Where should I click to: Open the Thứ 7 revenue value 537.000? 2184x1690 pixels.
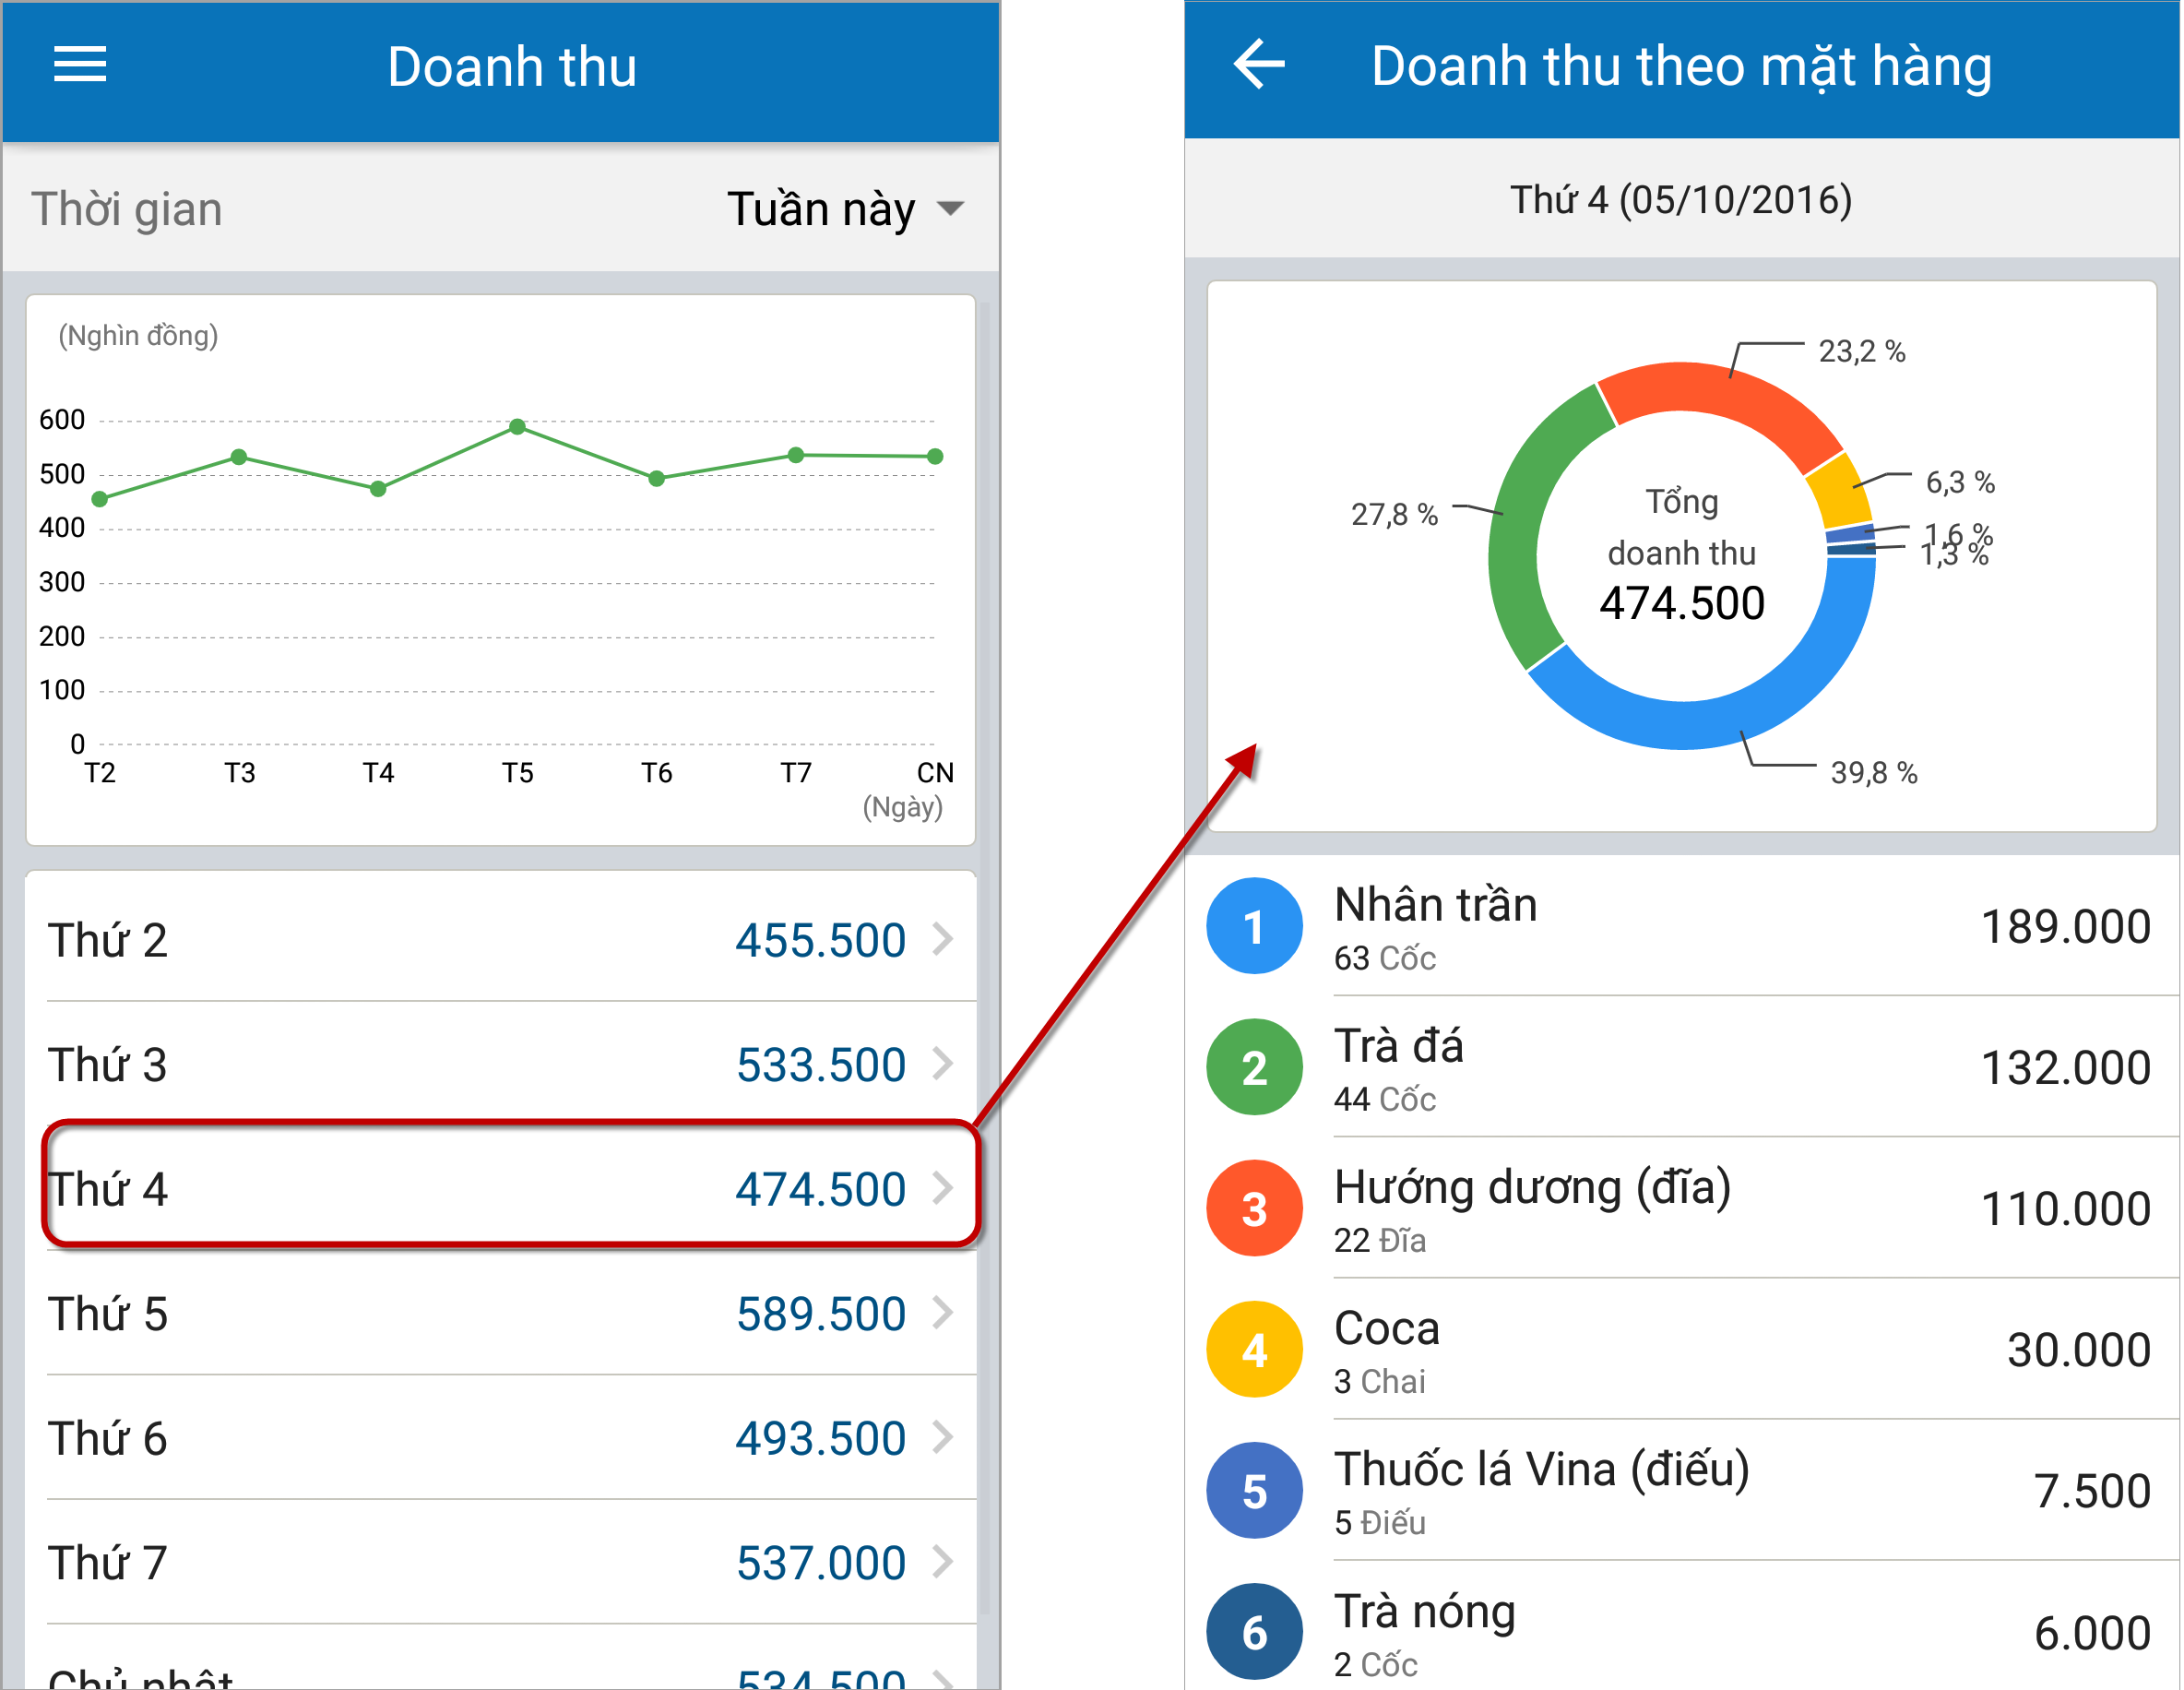821,1562
